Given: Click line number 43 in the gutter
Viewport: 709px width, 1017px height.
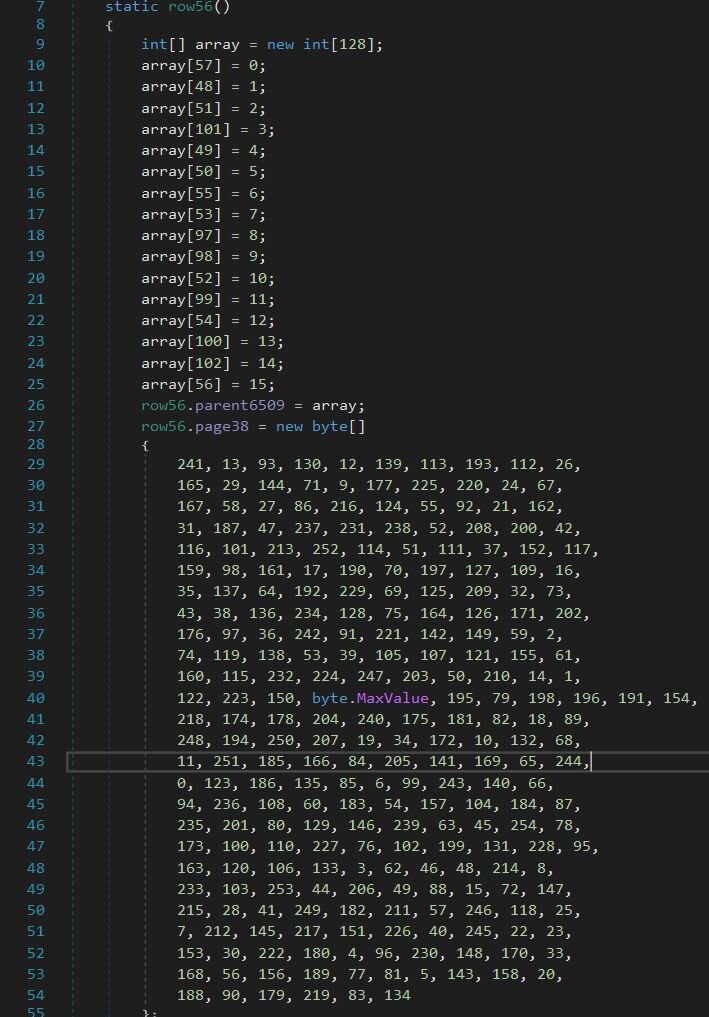Looking at the screenshot, I should coord(35,762).
